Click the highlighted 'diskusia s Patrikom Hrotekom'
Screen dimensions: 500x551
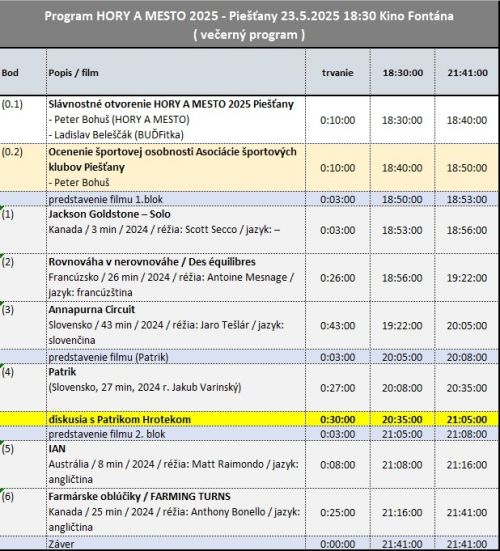pyautogui.click(x=119, y=419)
